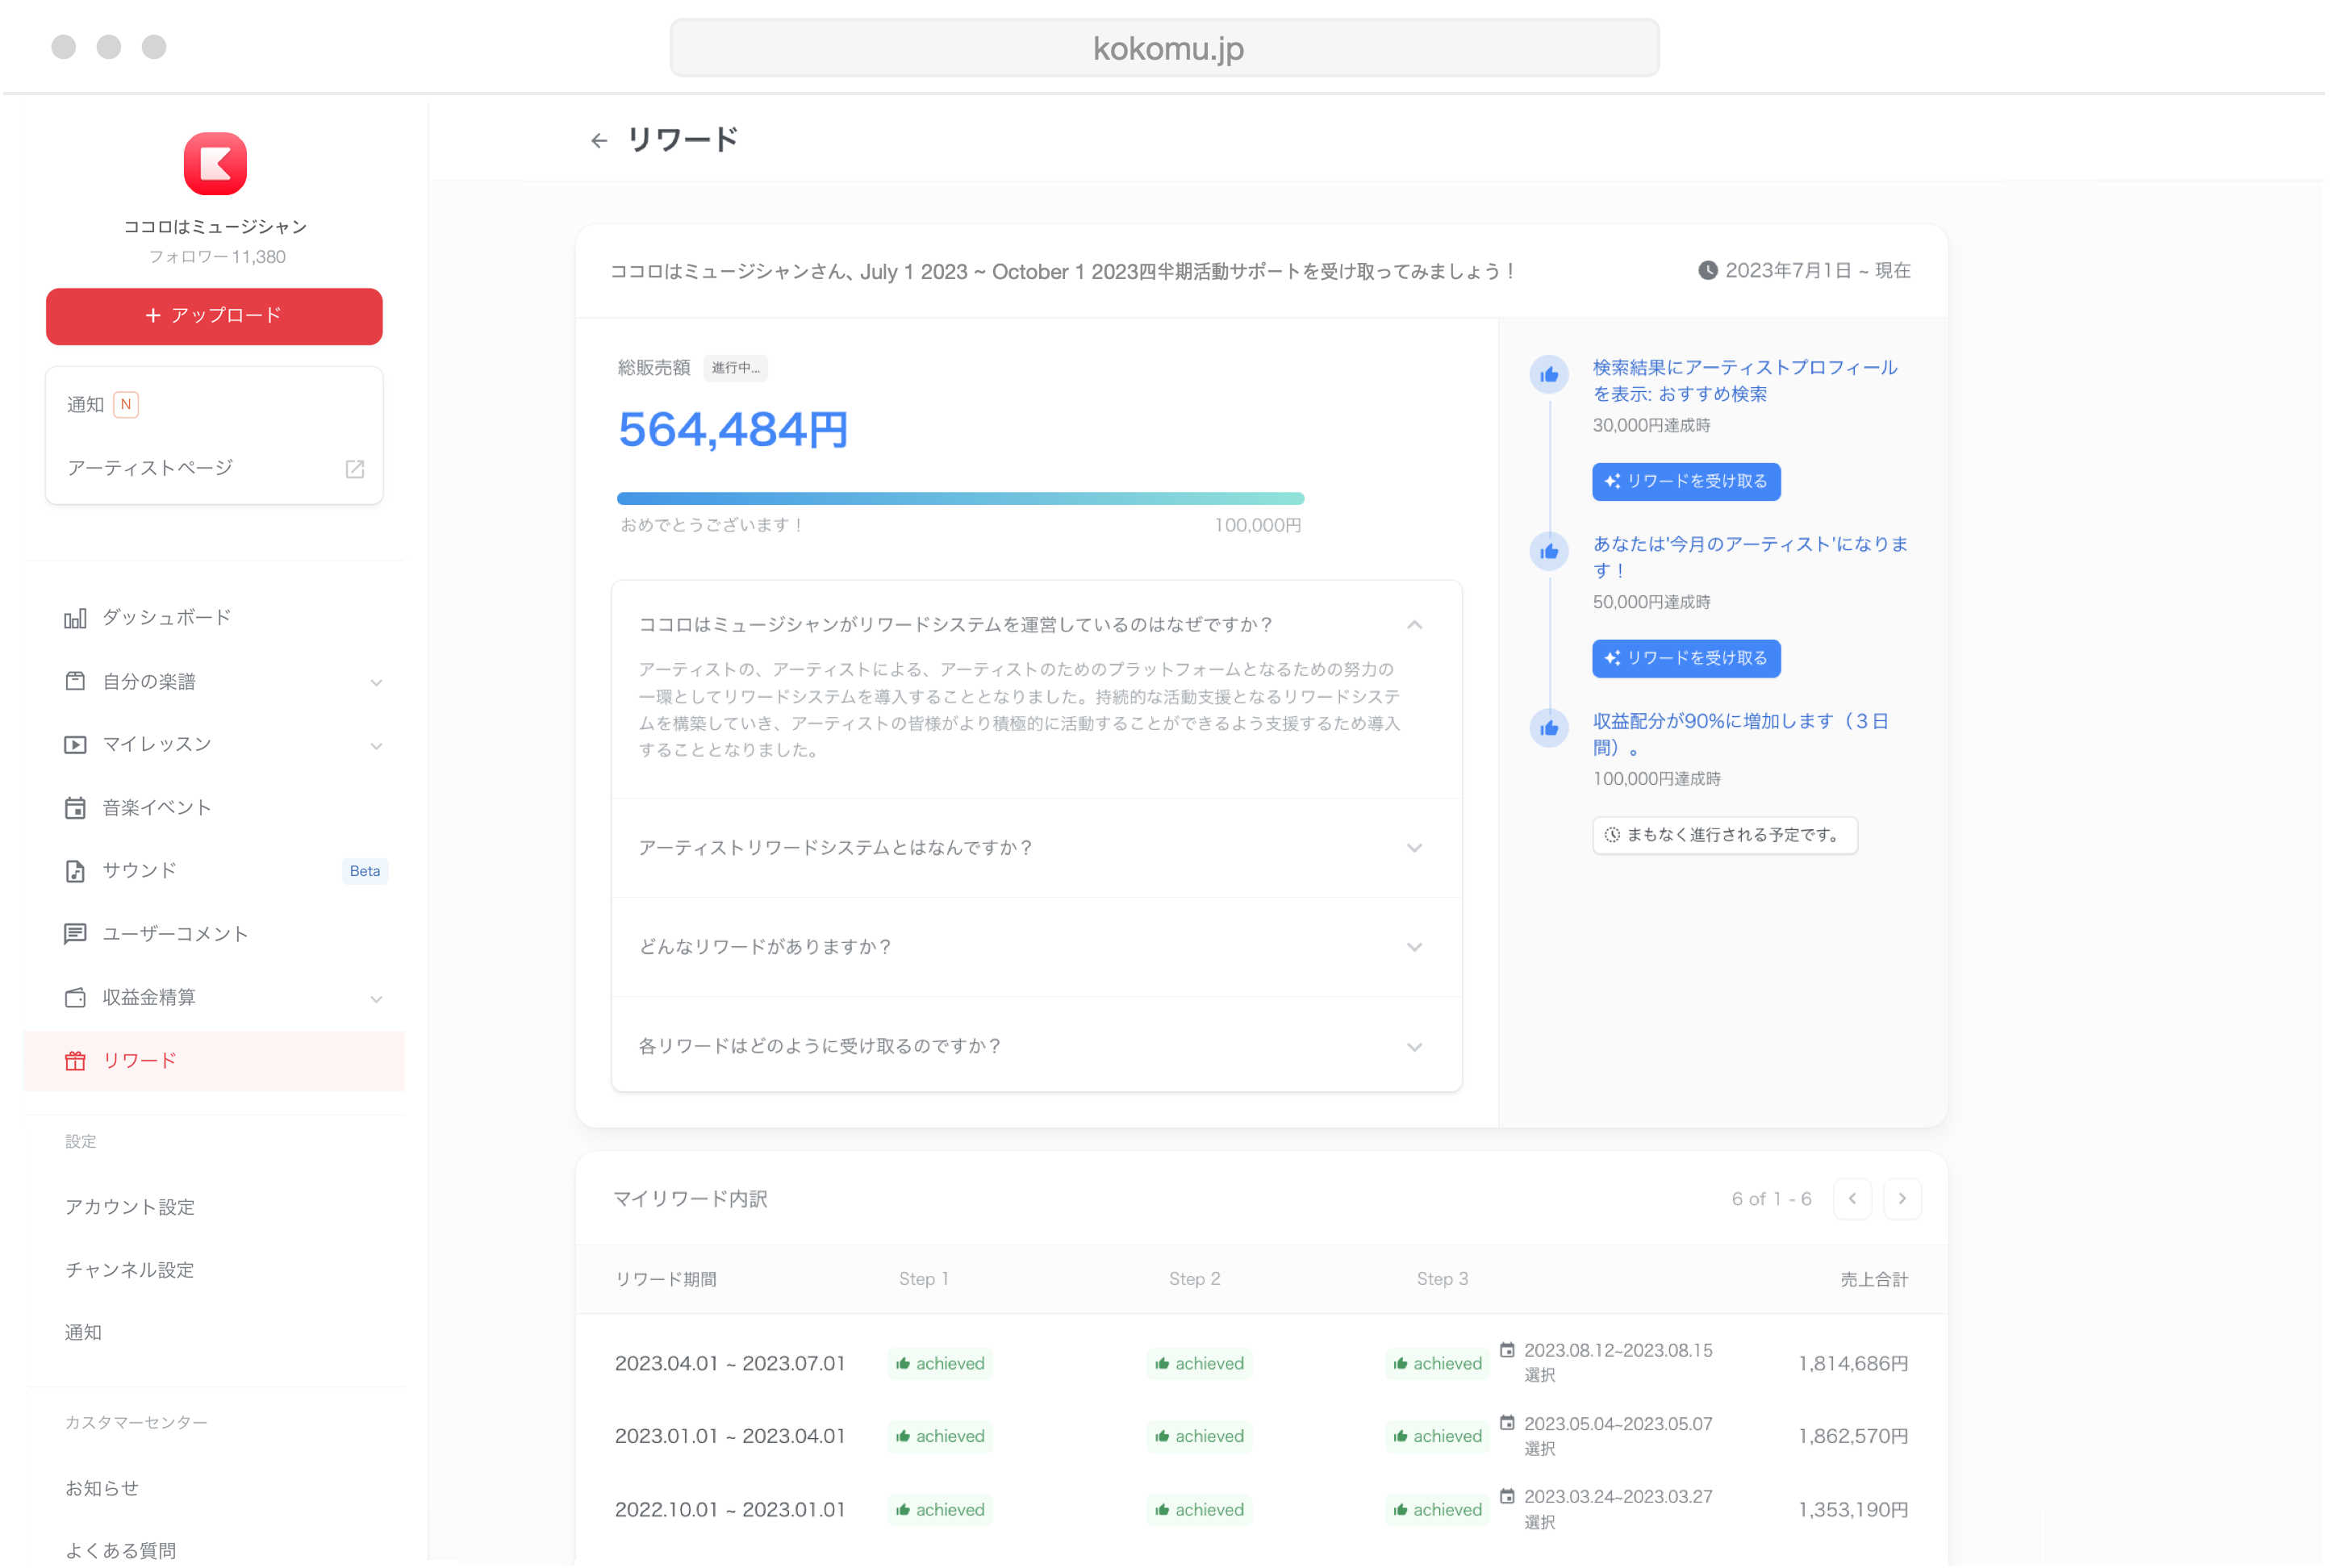
Task: Click the ユーザーコメント speech icon
Action: point(75,934)
